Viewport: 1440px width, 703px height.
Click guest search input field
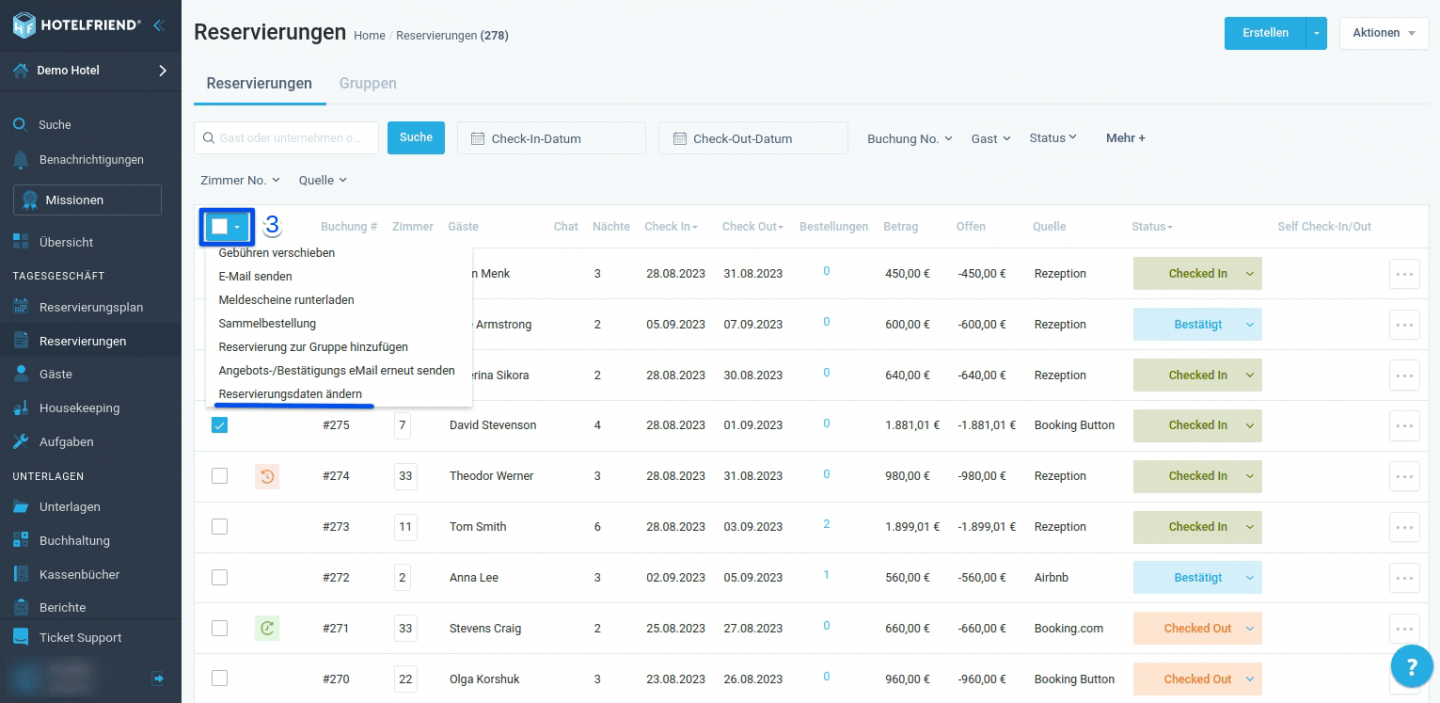coord(286,138)
